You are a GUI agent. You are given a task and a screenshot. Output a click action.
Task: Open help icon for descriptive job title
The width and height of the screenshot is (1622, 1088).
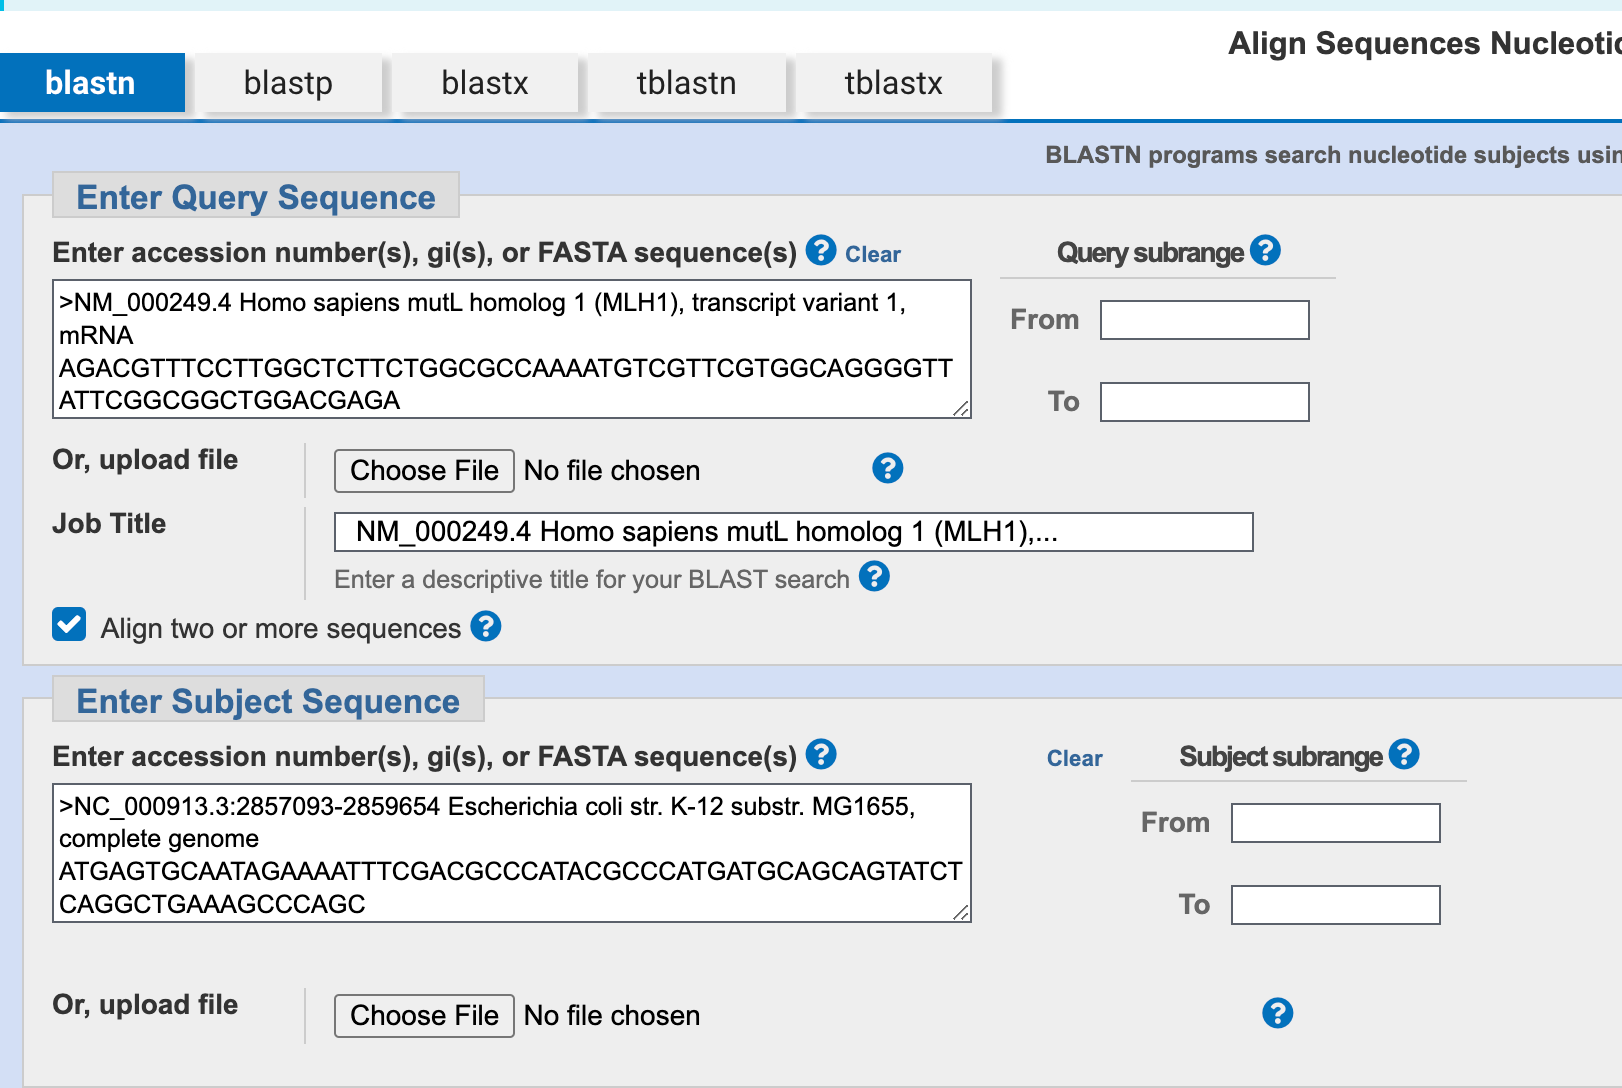click(x=874, y=576)
